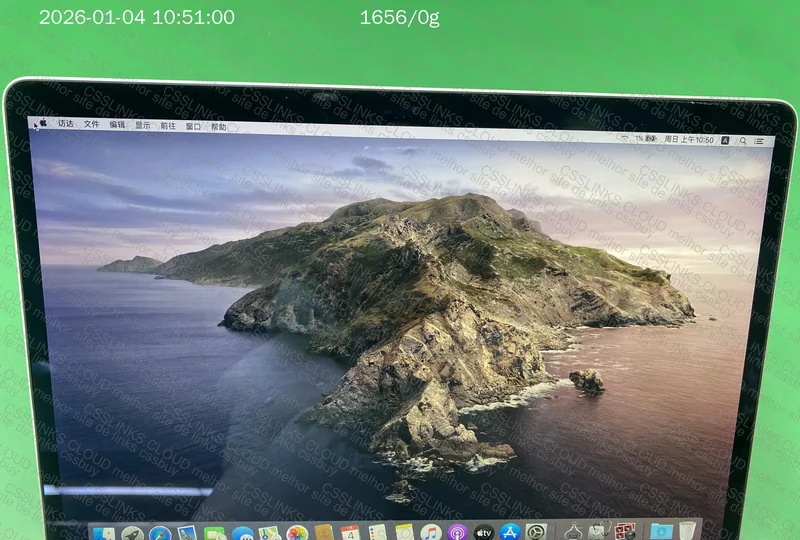Open Notification Center list icon
Screen dimensions: 800x540
759,141
